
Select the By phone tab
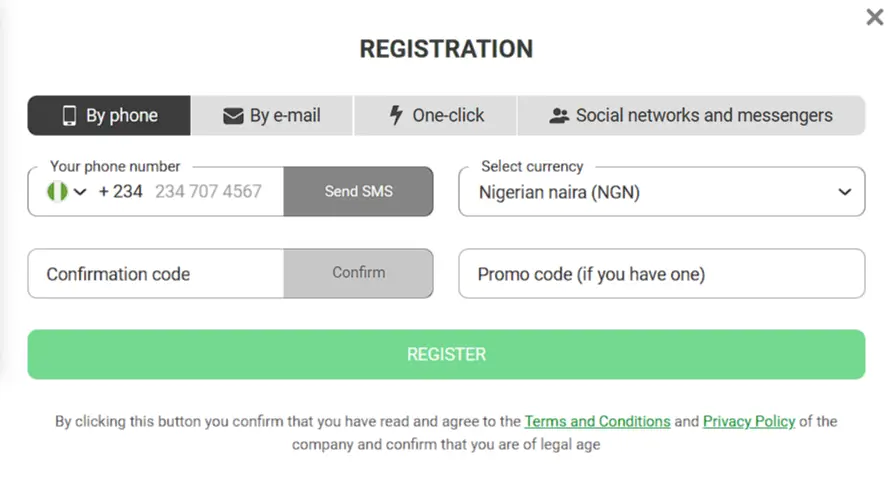coord(109,116)
